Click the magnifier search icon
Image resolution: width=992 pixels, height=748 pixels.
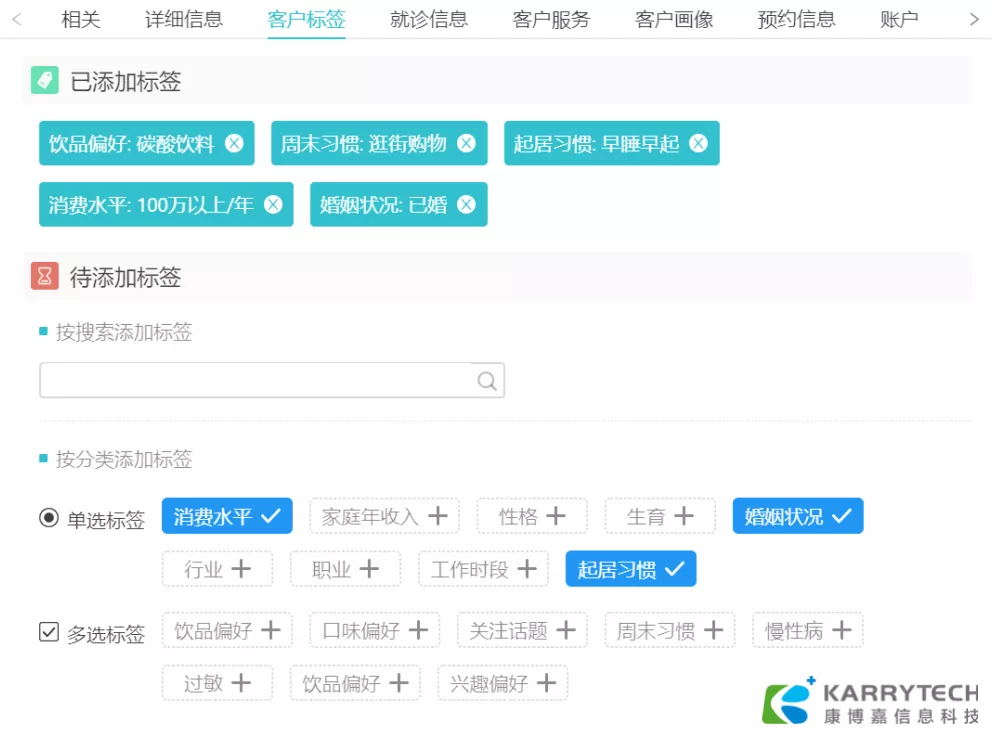(x=487, y=381)
